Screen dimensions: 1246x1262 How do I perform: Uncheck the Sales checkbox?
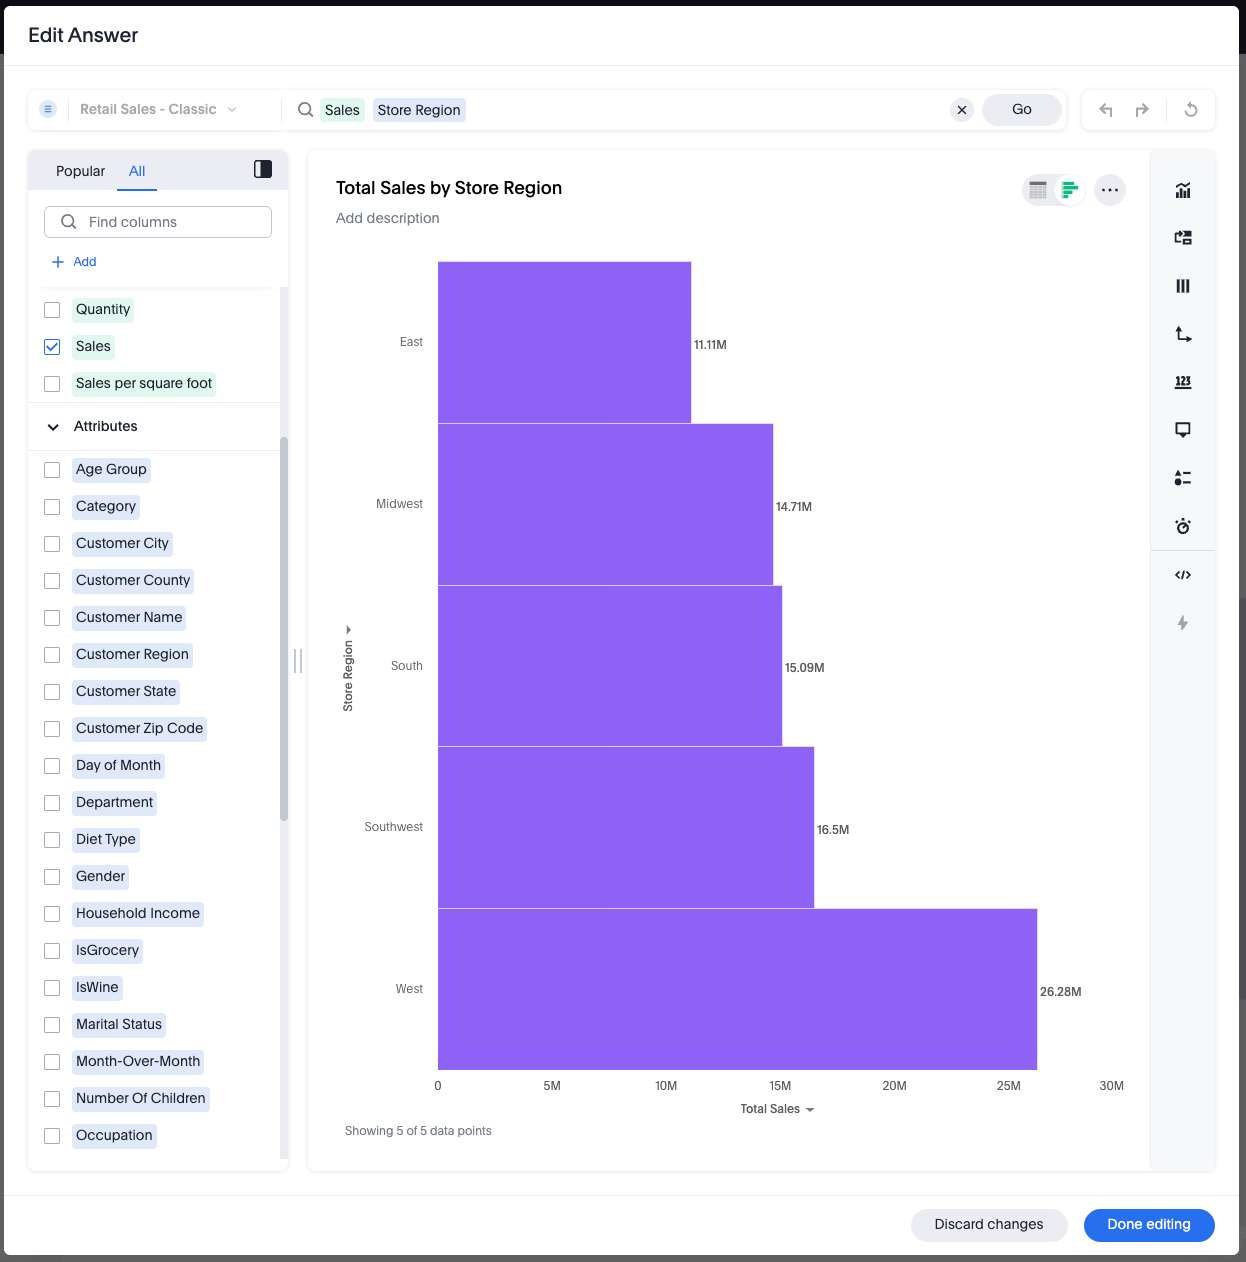point(52,347)
